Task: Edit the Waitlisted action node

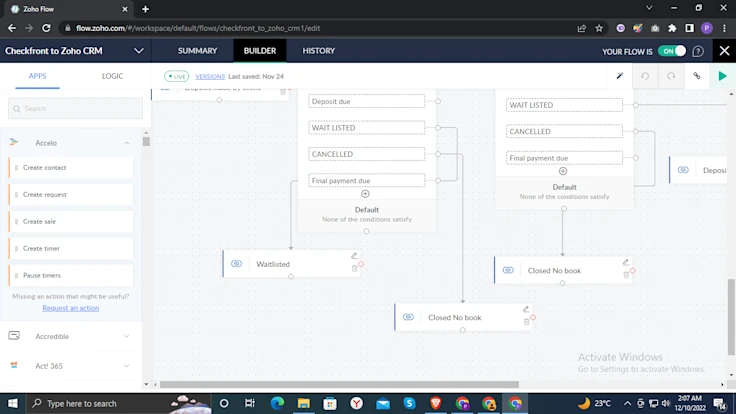Action: pyautogui.click(x=354, y=256)
